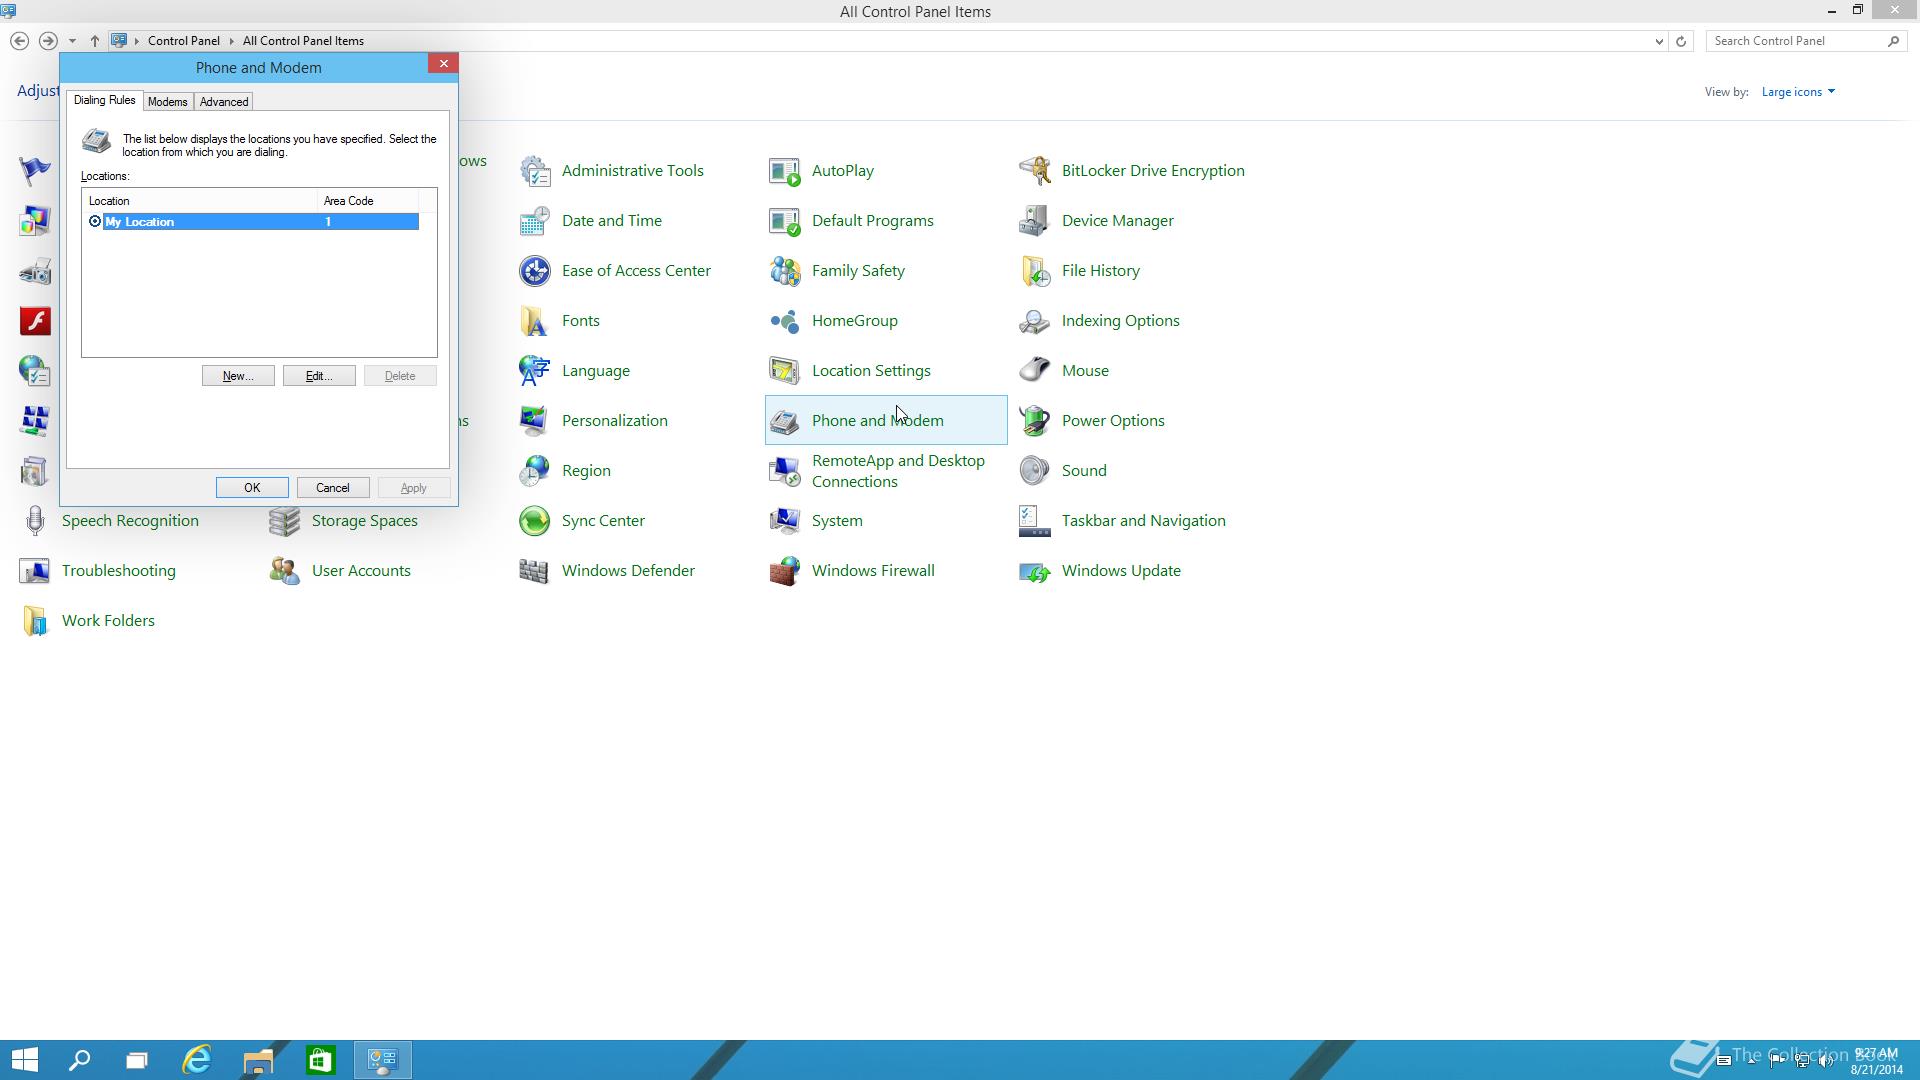1920x1080 pixels.
Task: Open the View by Large icons dropdown
Action: pos(1798,92)
